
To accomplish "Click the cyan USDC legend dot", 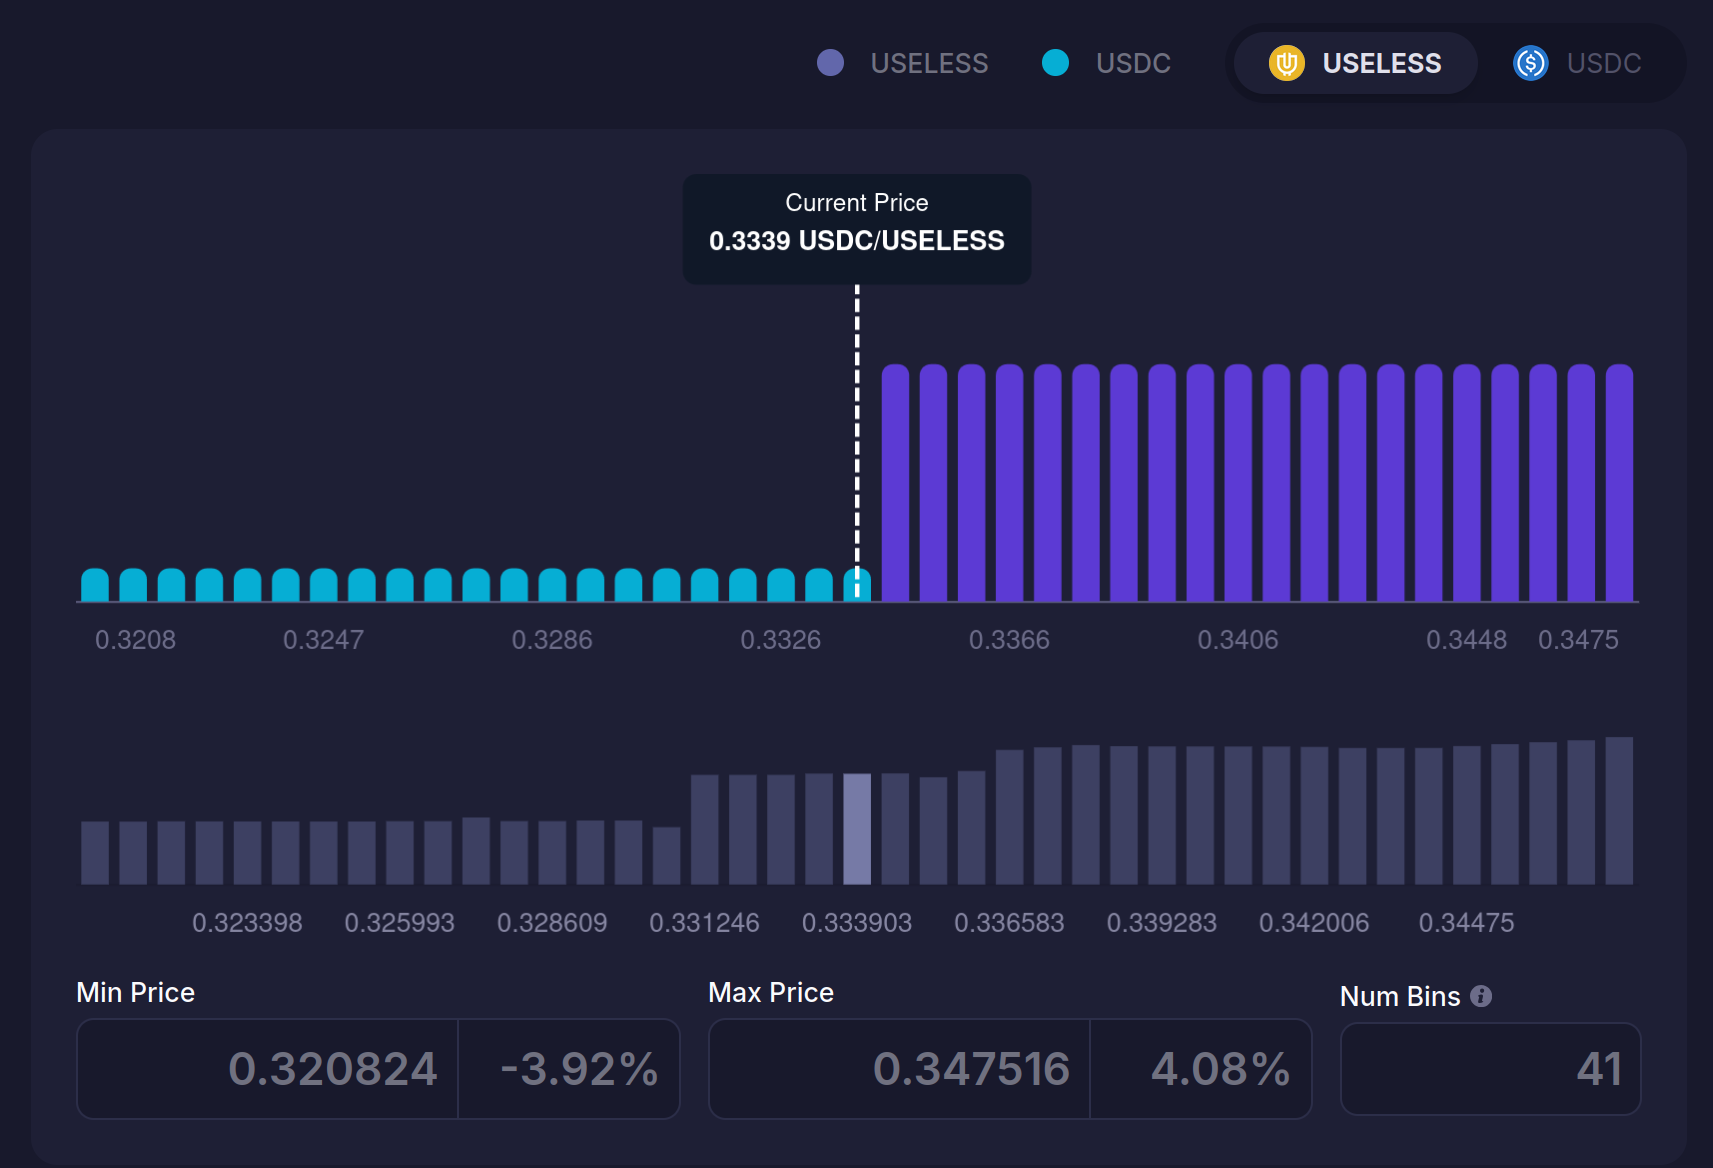I will pos(1055,63).
